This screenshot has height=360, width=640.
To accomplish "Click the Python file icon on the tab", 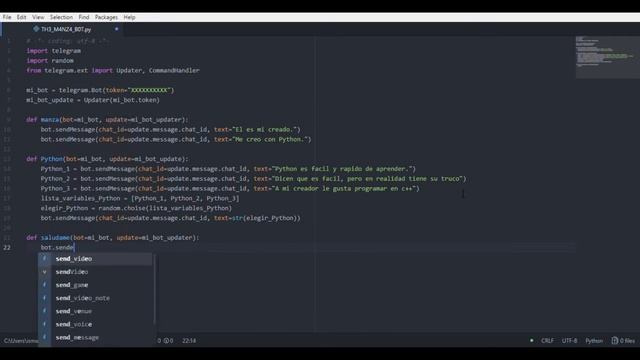I will coord(36,29).
